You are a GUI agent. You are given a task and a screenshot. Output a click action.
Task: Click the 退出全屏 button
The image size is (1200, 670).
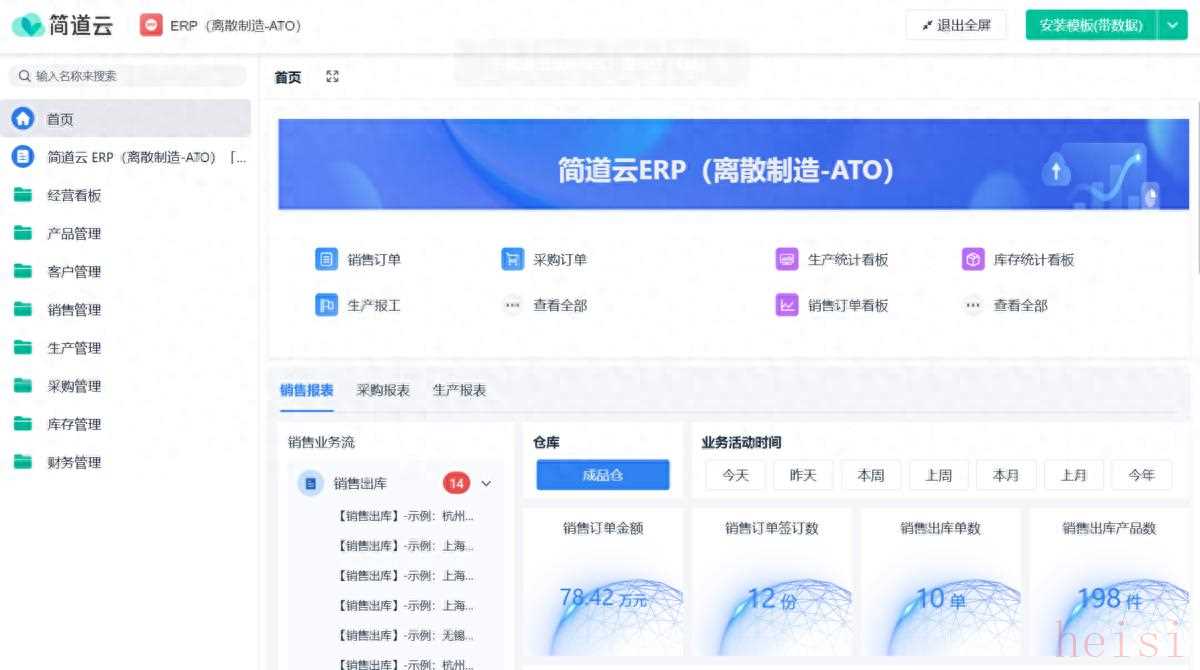point(956,26)
